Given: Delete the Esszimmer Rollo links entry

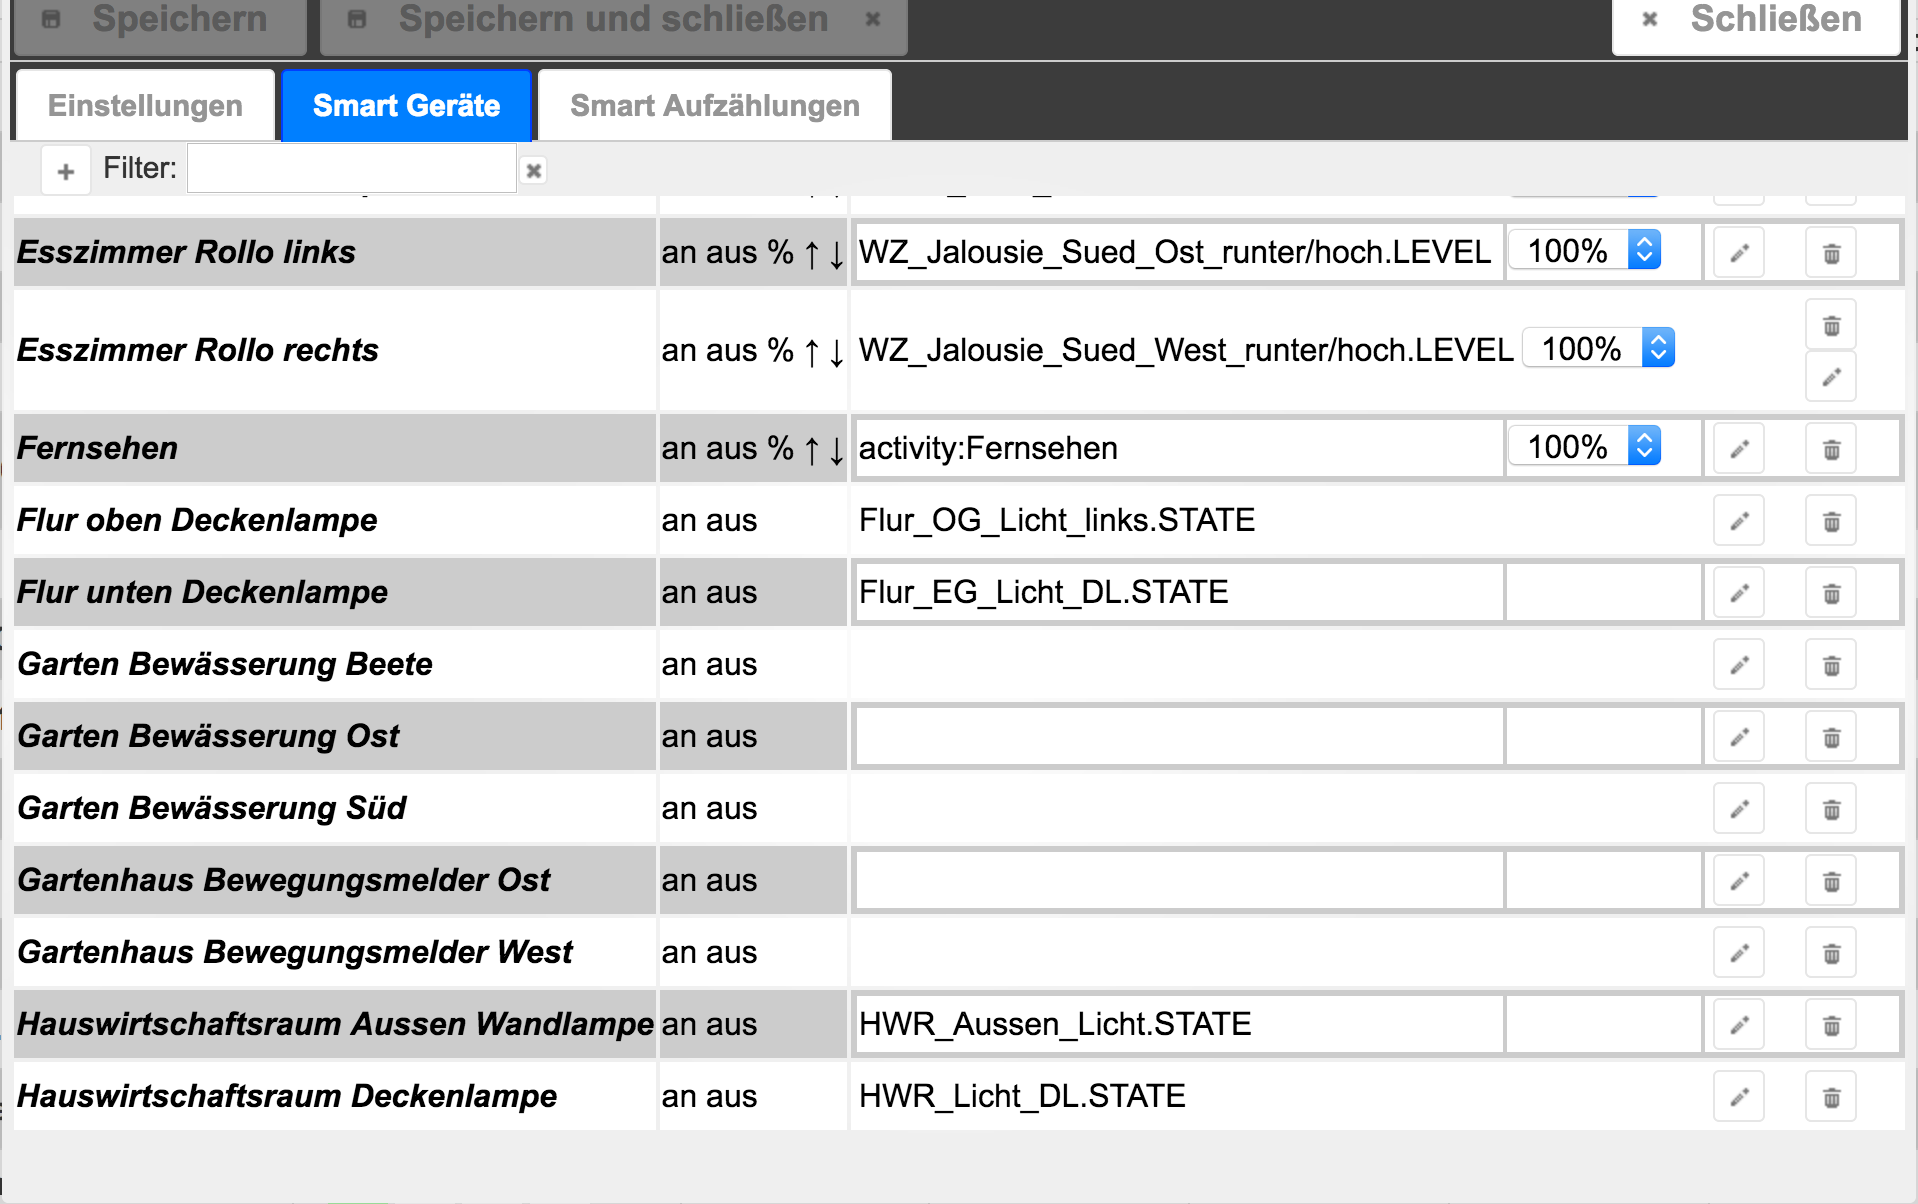Looking at the screenshot, I should (1831, 253).
